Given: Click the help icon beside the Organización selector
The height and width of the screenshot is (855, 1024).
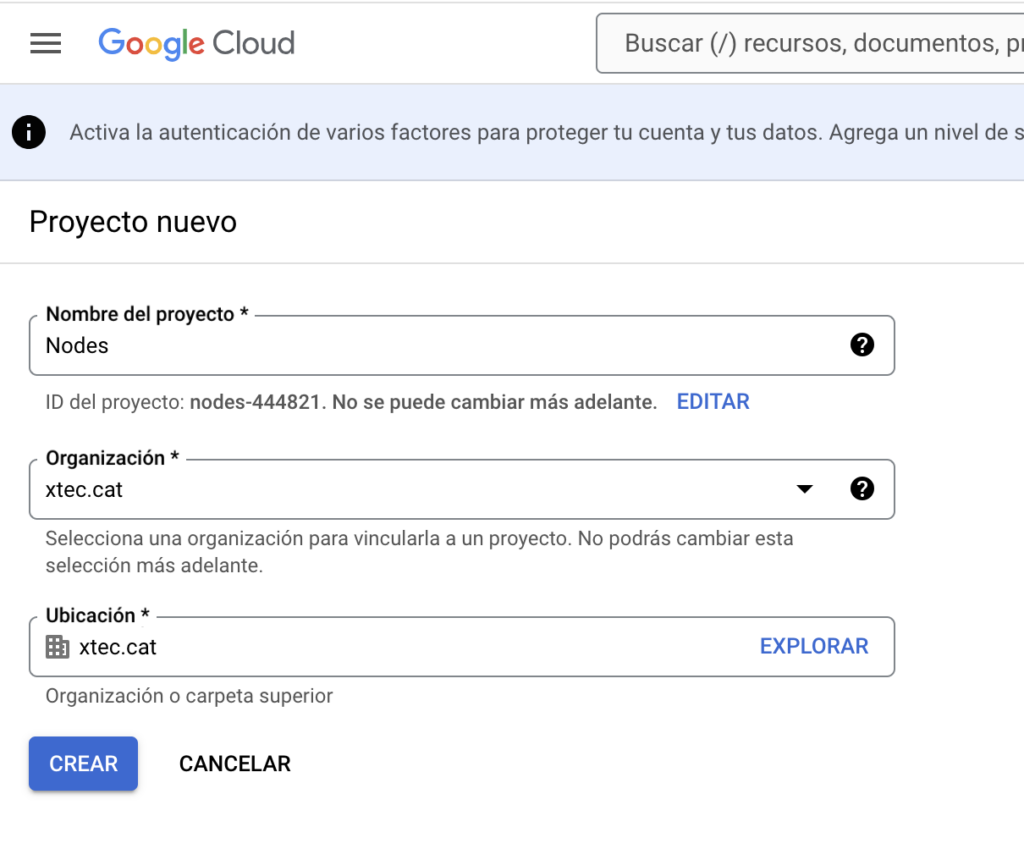Looking at the screenshot, I should coord(861,489).
